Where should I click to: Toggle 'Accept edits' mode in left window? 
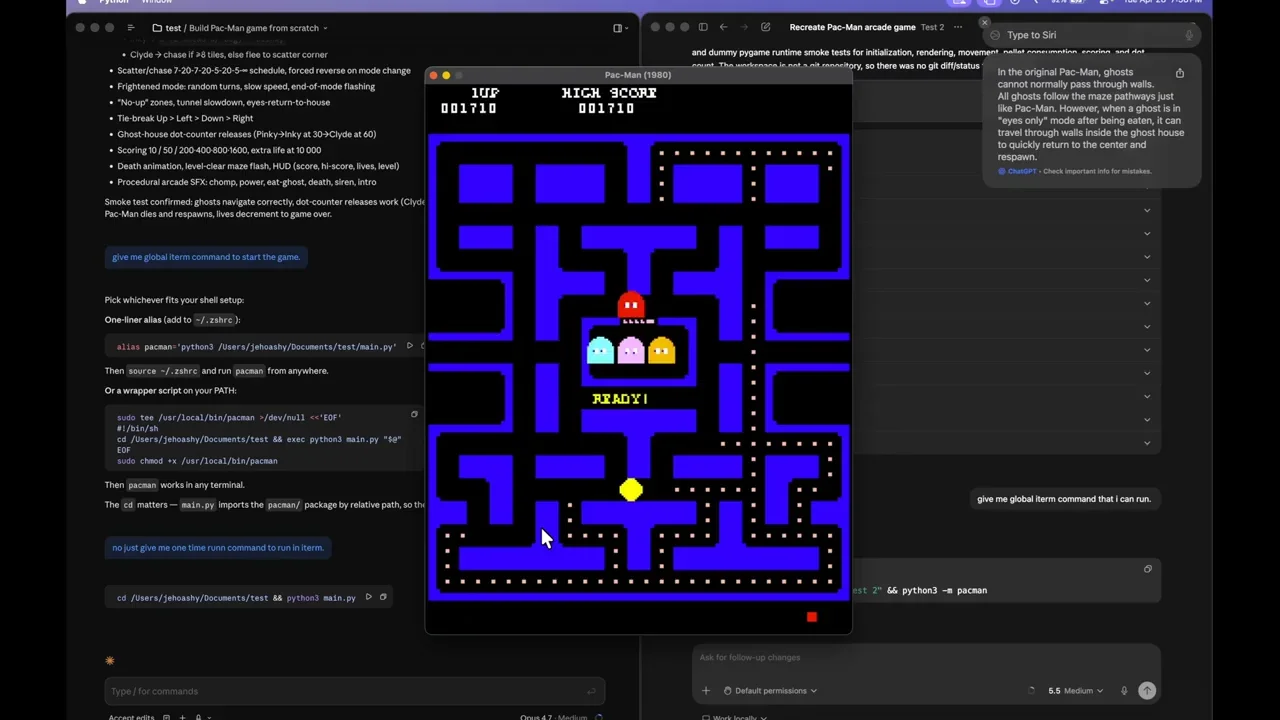coord(131,716)
